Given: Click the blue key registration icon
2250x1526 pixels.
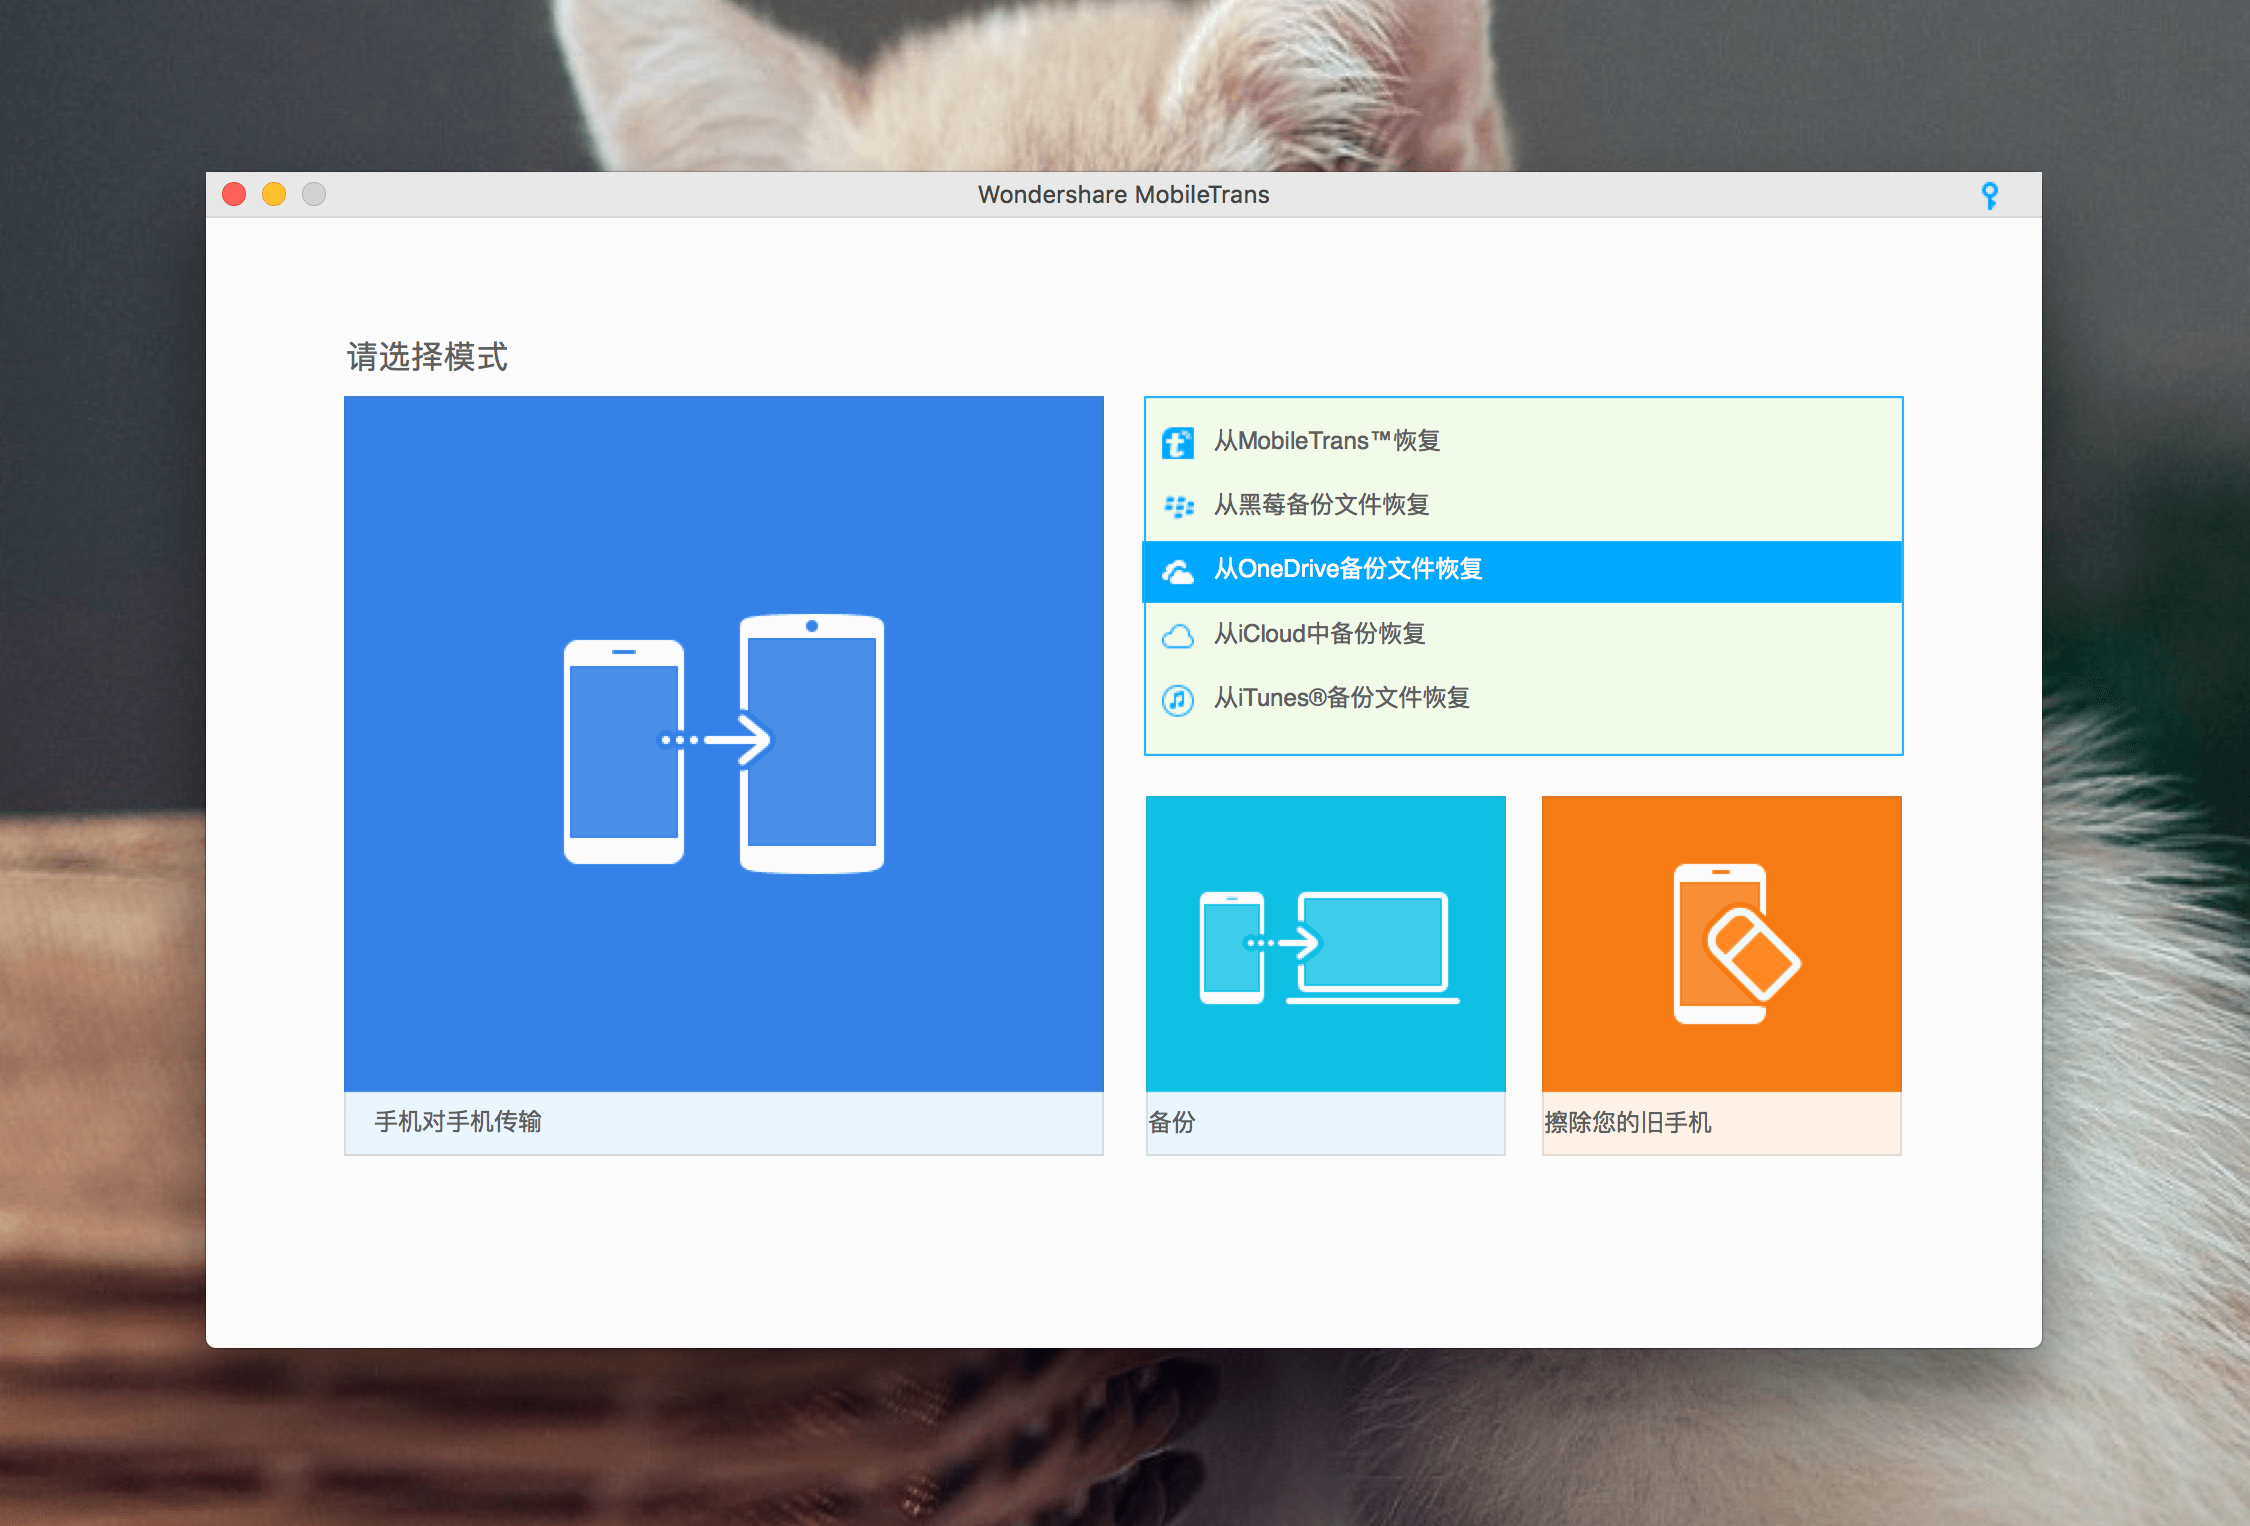Looking at the screenshot, I should [1989, 196].
